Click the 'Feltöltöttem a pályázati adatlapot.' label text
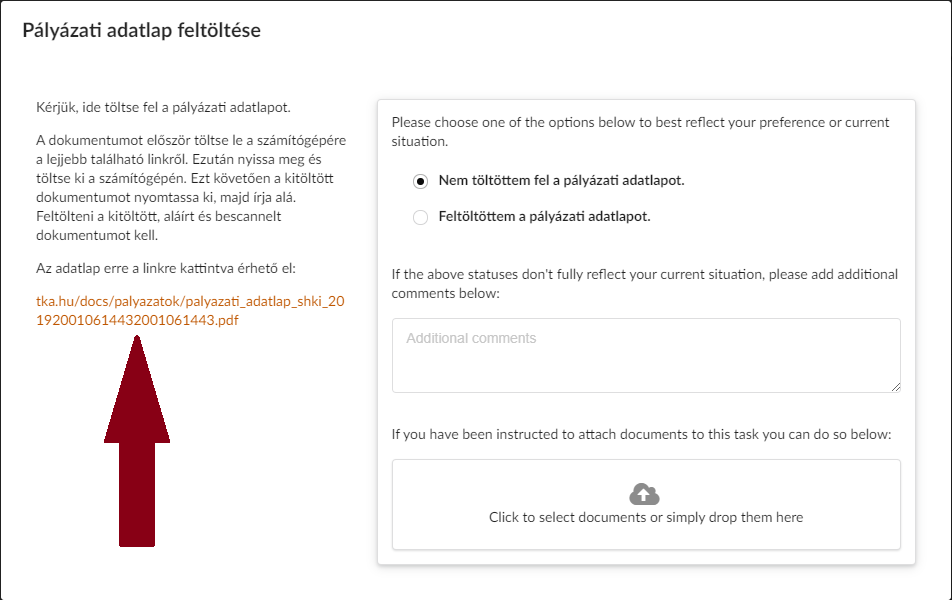952x600 pixels. tap(544, 216)
